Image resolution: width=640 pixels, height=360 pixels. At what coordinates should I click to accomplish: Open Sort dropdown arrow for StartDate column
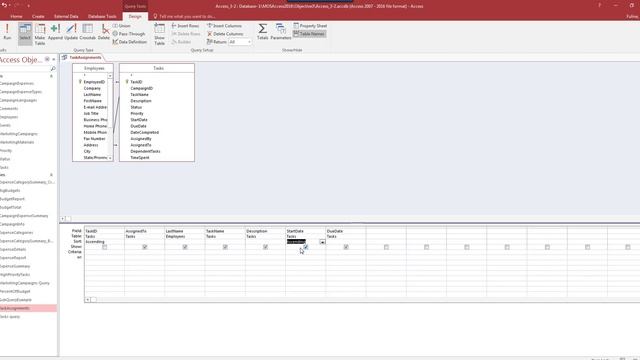click(x=322, y=242)
